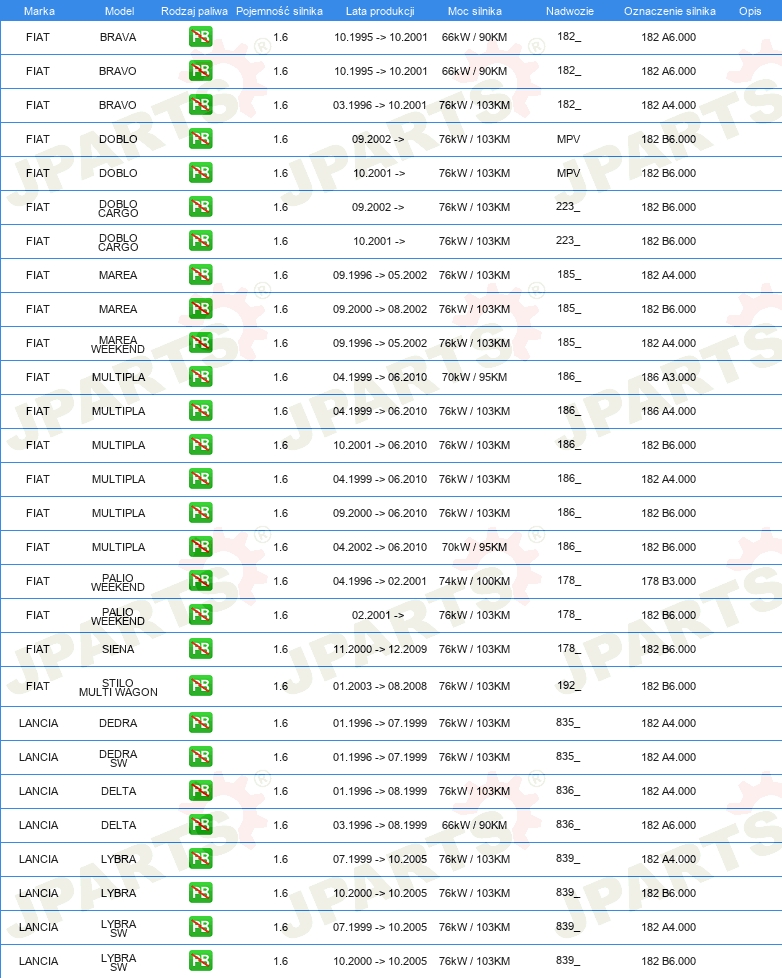Click the LANCIA cell in the DEDRA SW row
This screenshot has width=782, height=978.
39,757
